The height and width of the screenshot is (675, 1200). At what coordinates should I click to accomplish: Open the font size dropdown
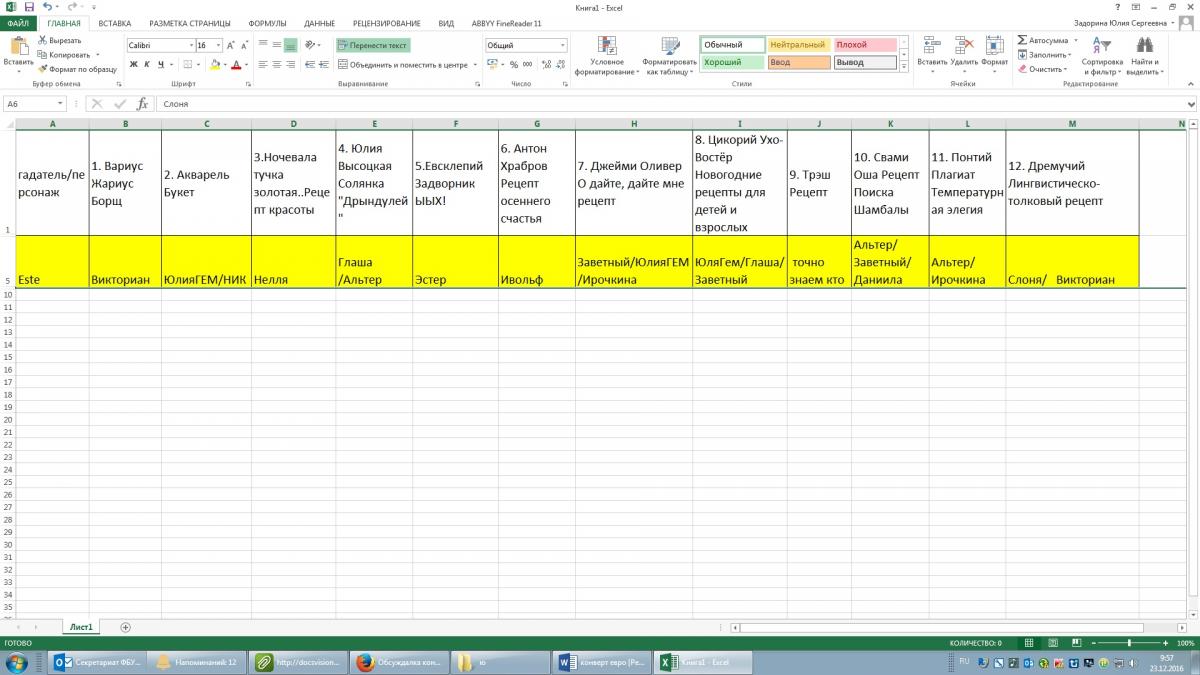click(x=217, y=45)
